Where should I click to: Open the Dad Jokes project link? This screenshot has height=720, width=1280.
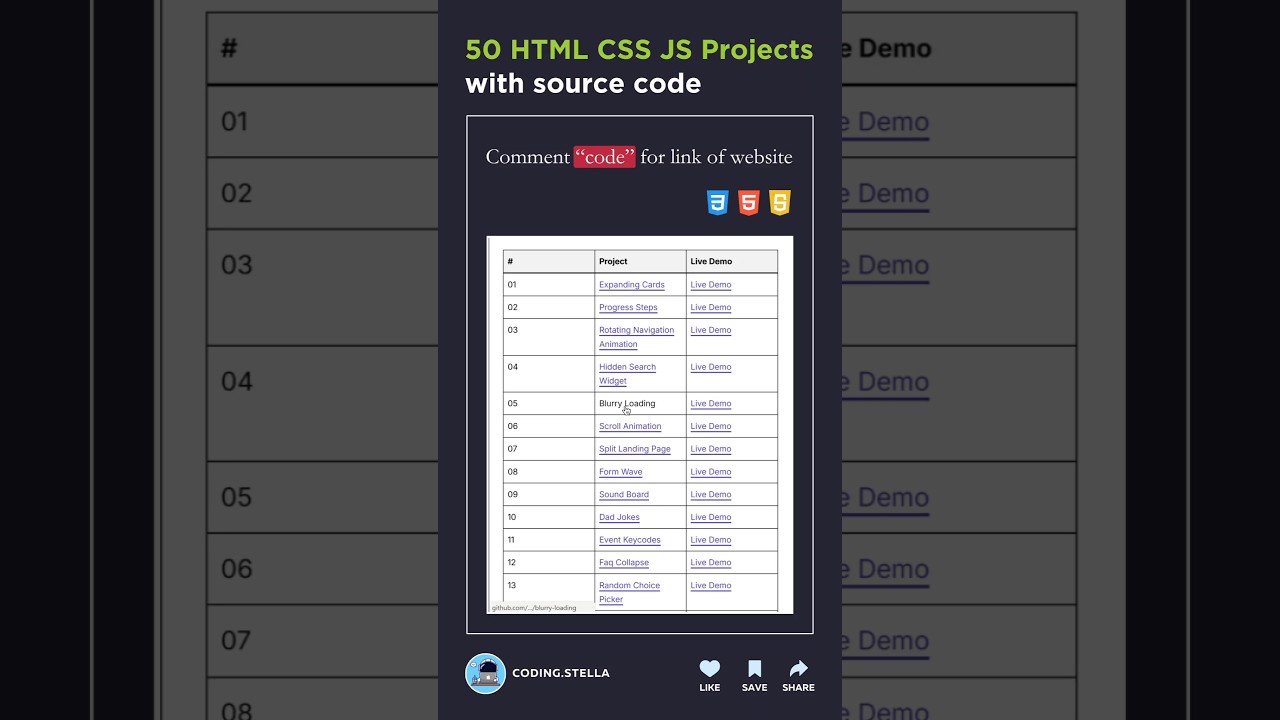[x=619, y=518]
